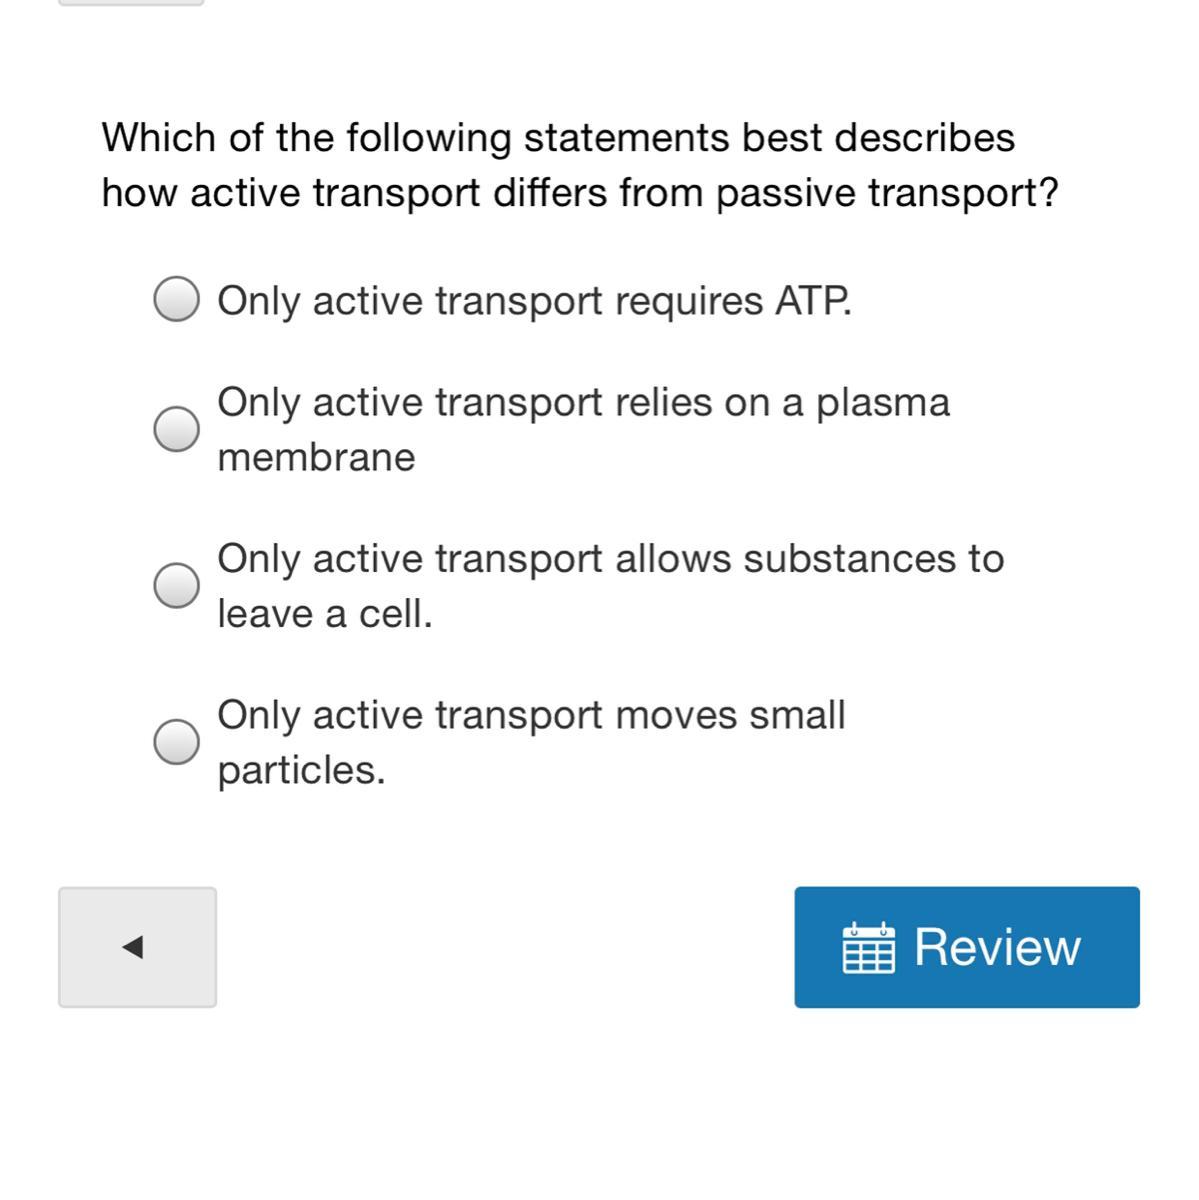1199x1200 pixels.
Task: Click the partially visible button at top left
Action: (x=131, y=3)
